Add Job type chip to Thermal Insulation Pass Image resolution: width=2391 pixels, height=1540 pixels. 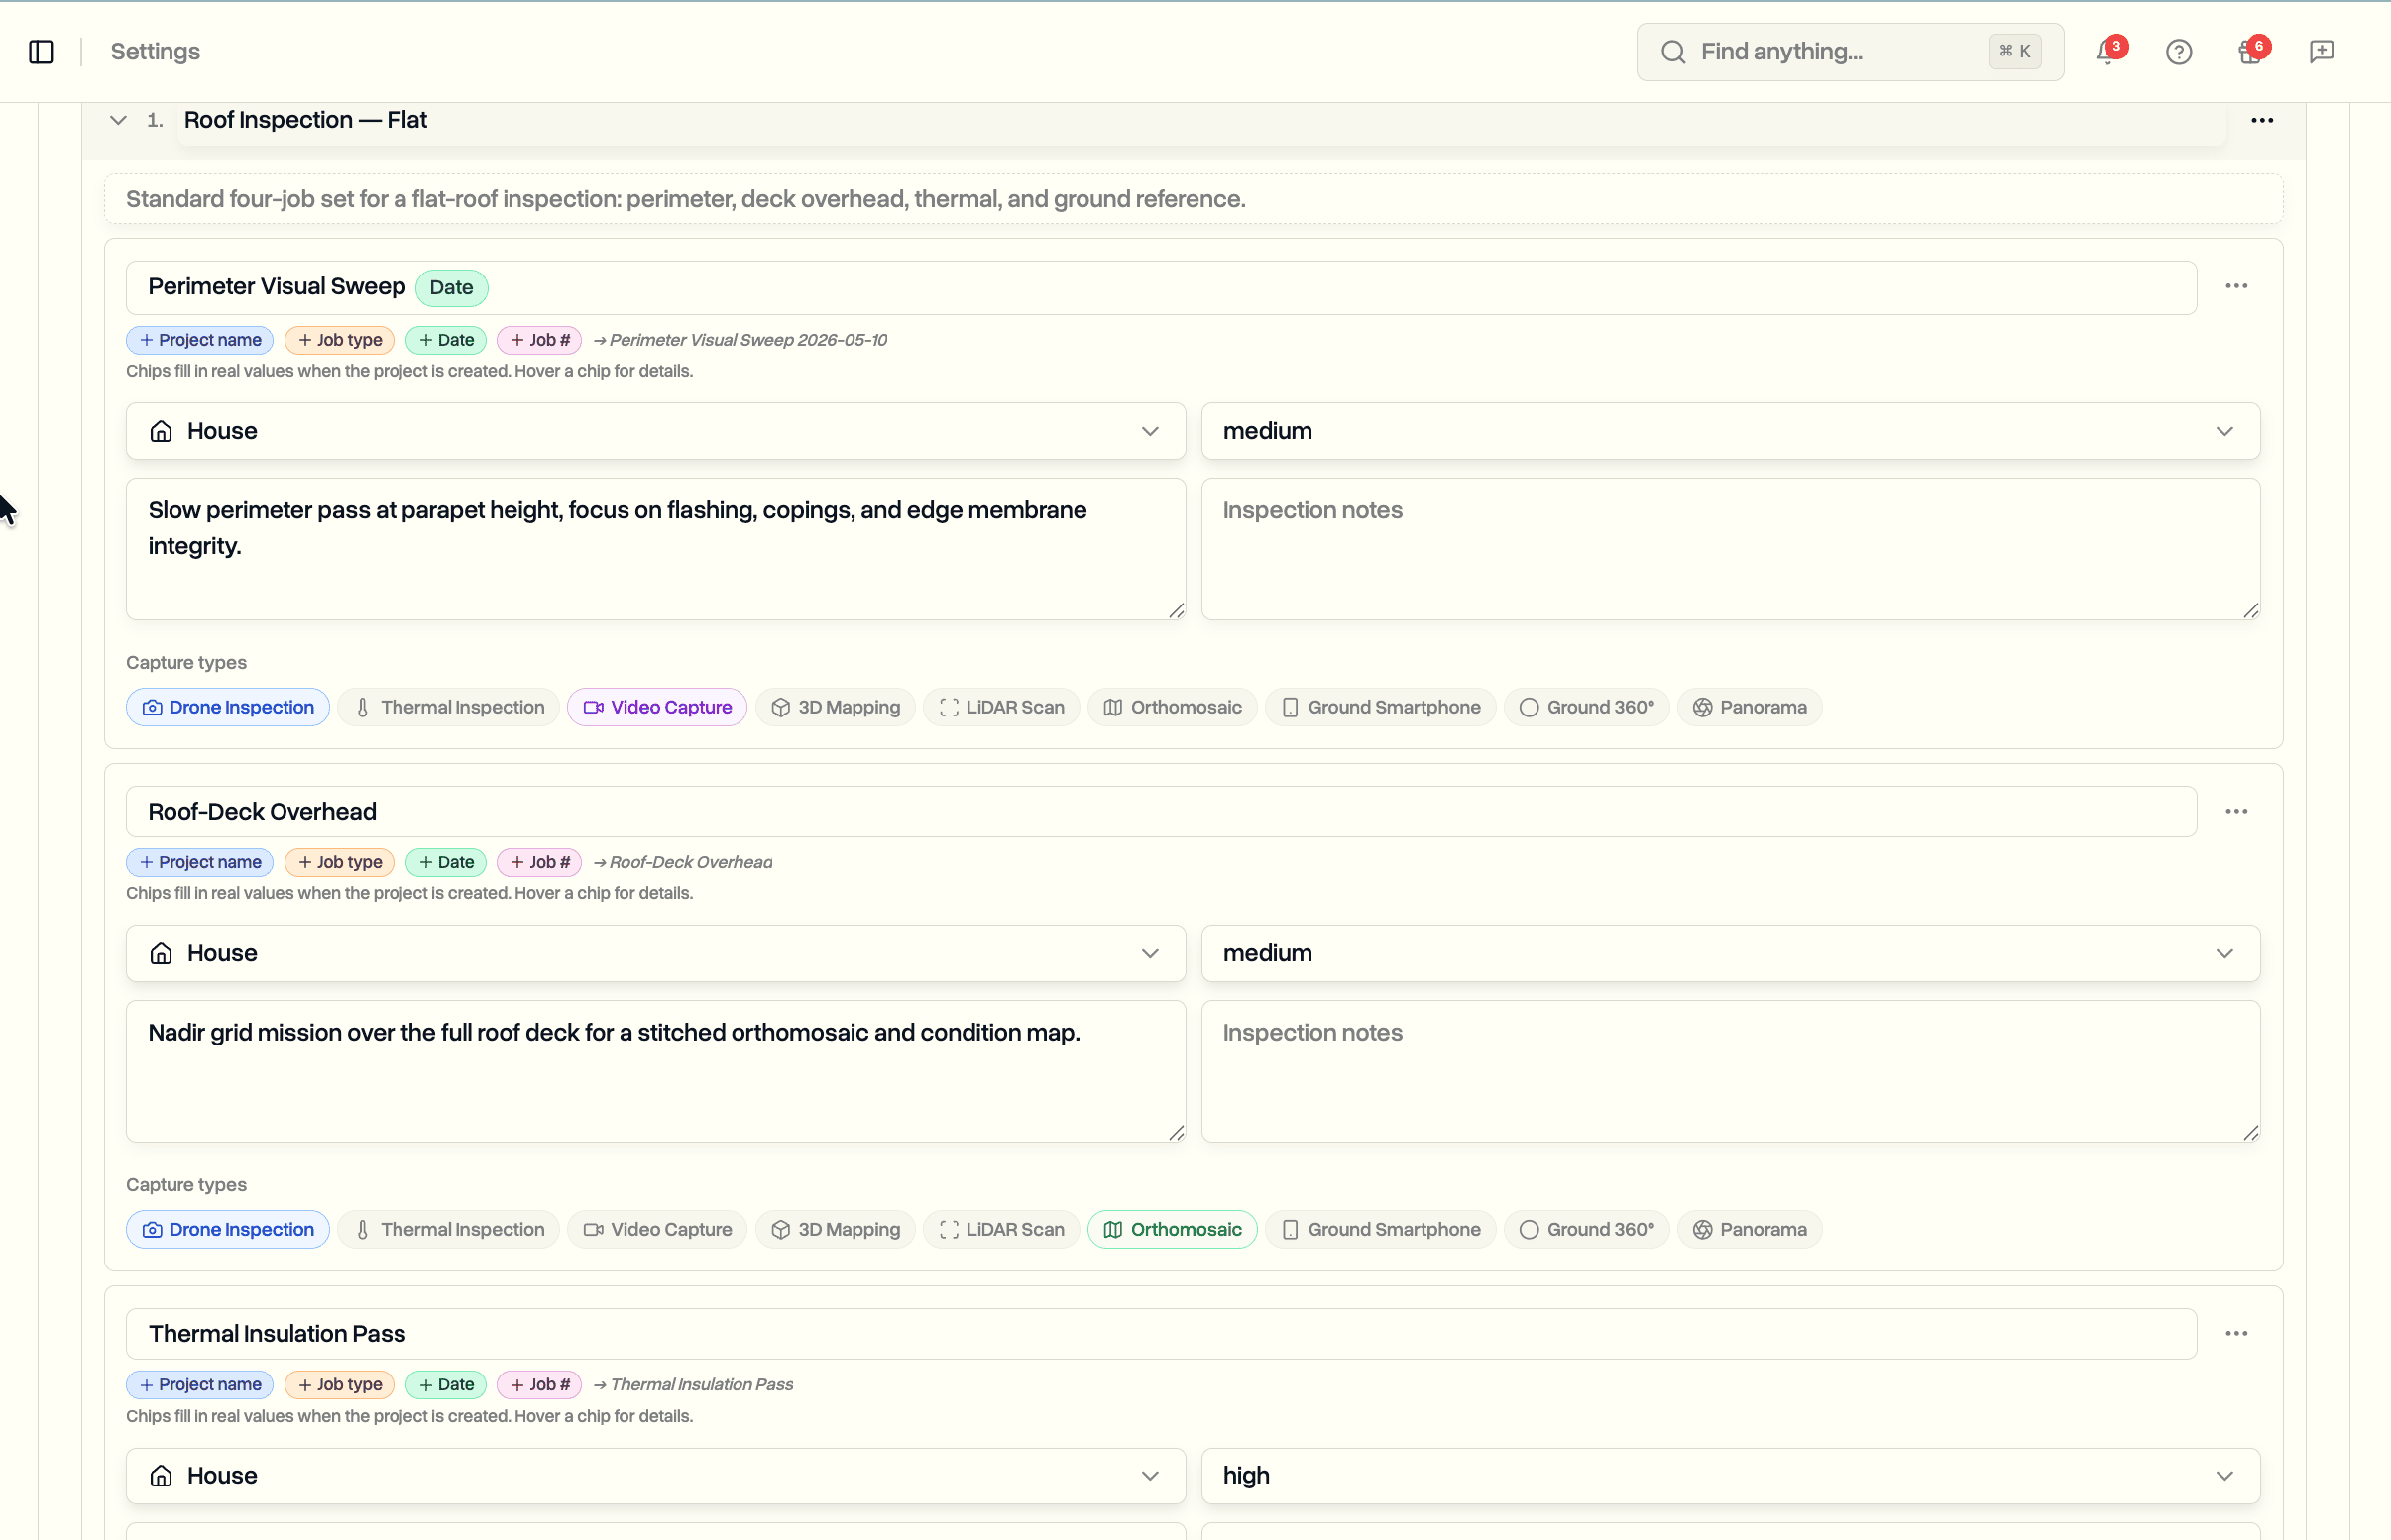click(x=339, y=1384)
